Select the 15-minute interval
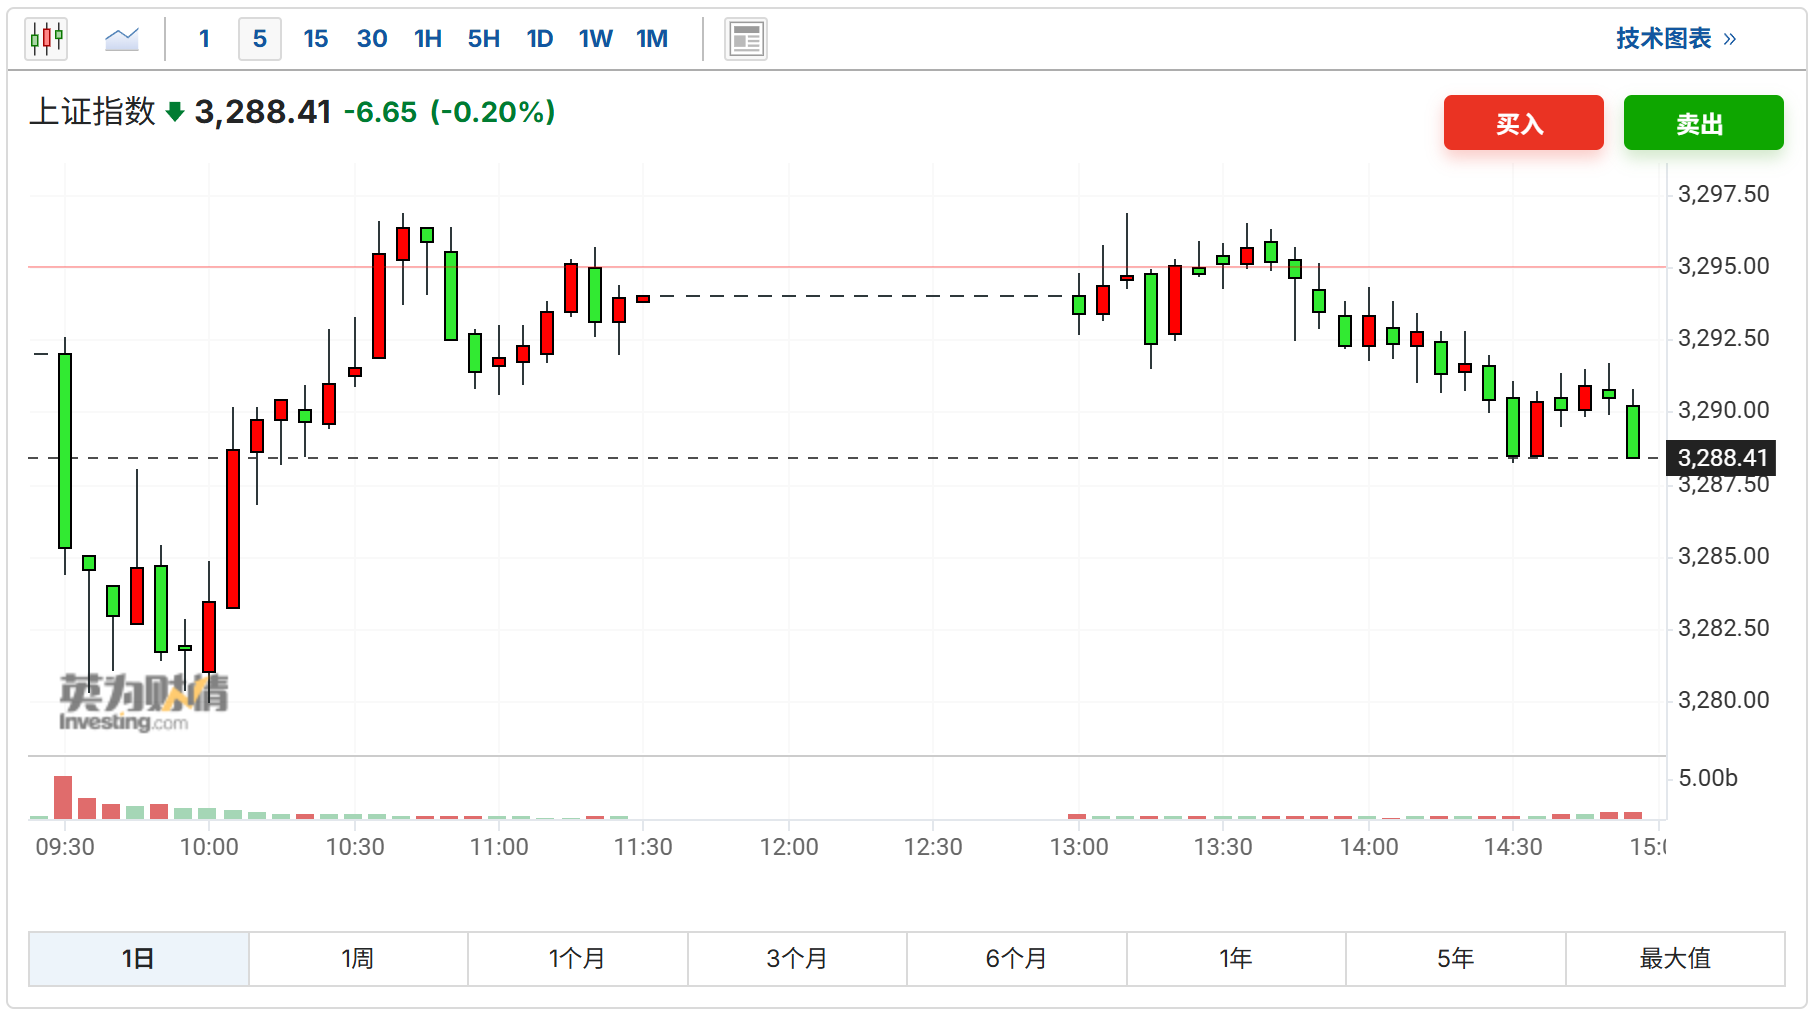Screen dimensions: 1815x1019 tap(316, 39)
